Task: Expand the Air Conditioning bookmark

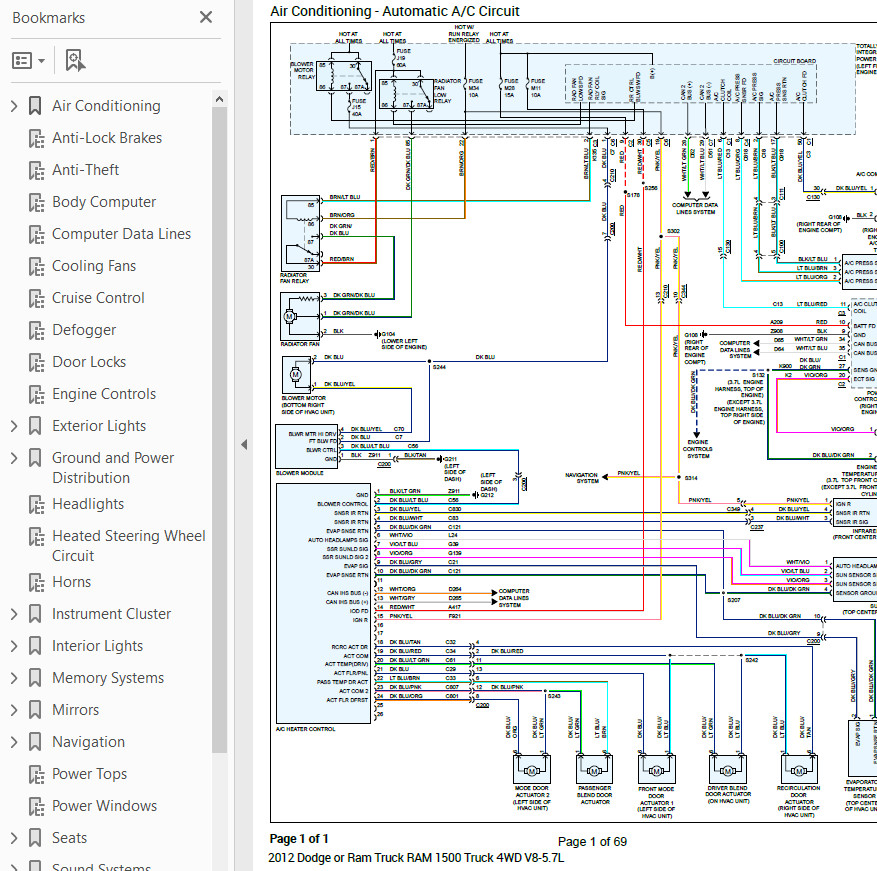Action: point(15,106)
